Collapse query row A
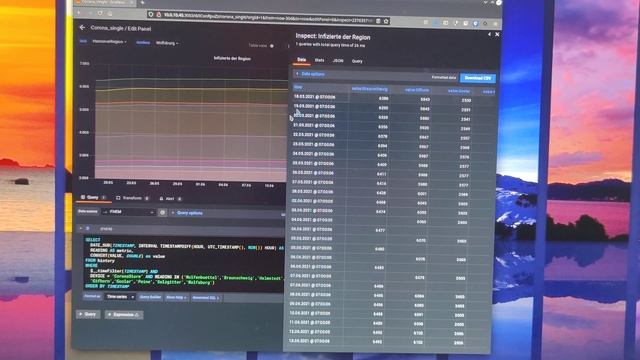 click(x=81, y=228)
